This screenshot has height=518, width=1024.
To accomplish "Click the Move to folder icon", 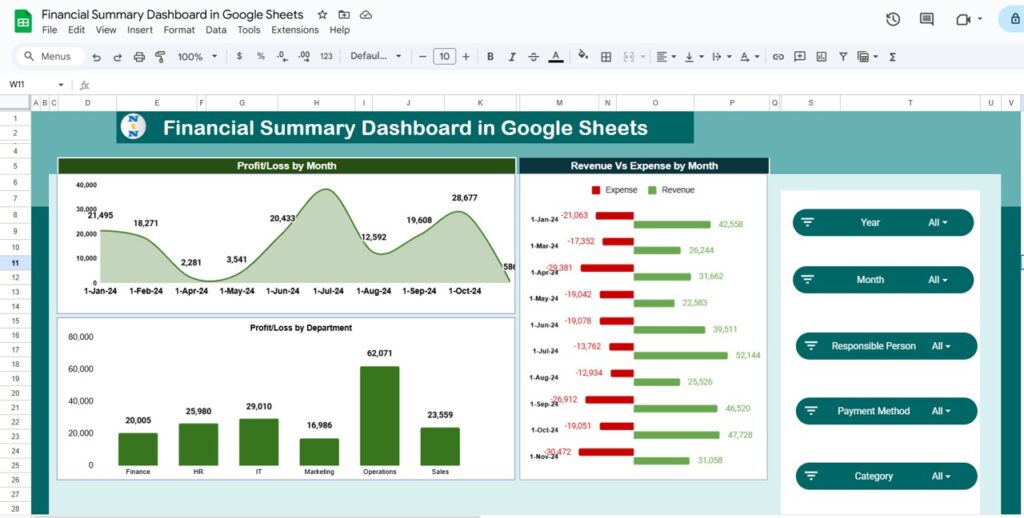I will 344,14.
